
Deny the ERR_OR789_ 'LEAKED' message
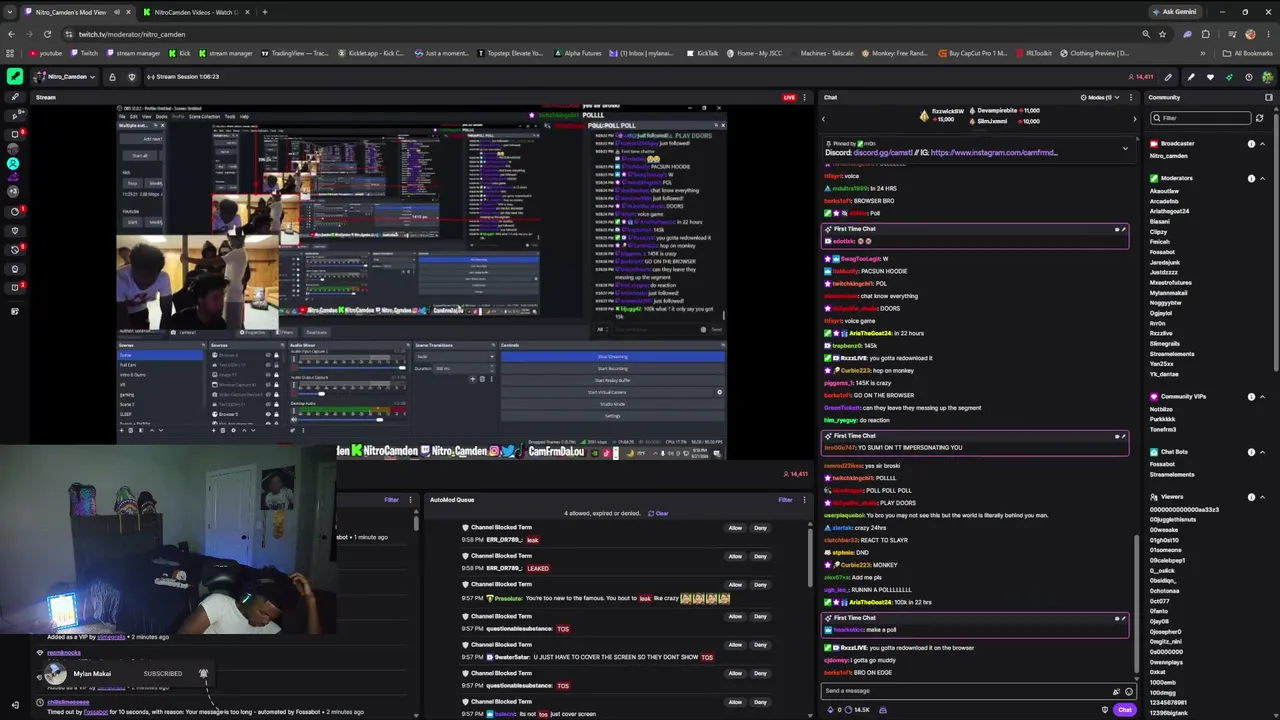(x=760, y=556)
